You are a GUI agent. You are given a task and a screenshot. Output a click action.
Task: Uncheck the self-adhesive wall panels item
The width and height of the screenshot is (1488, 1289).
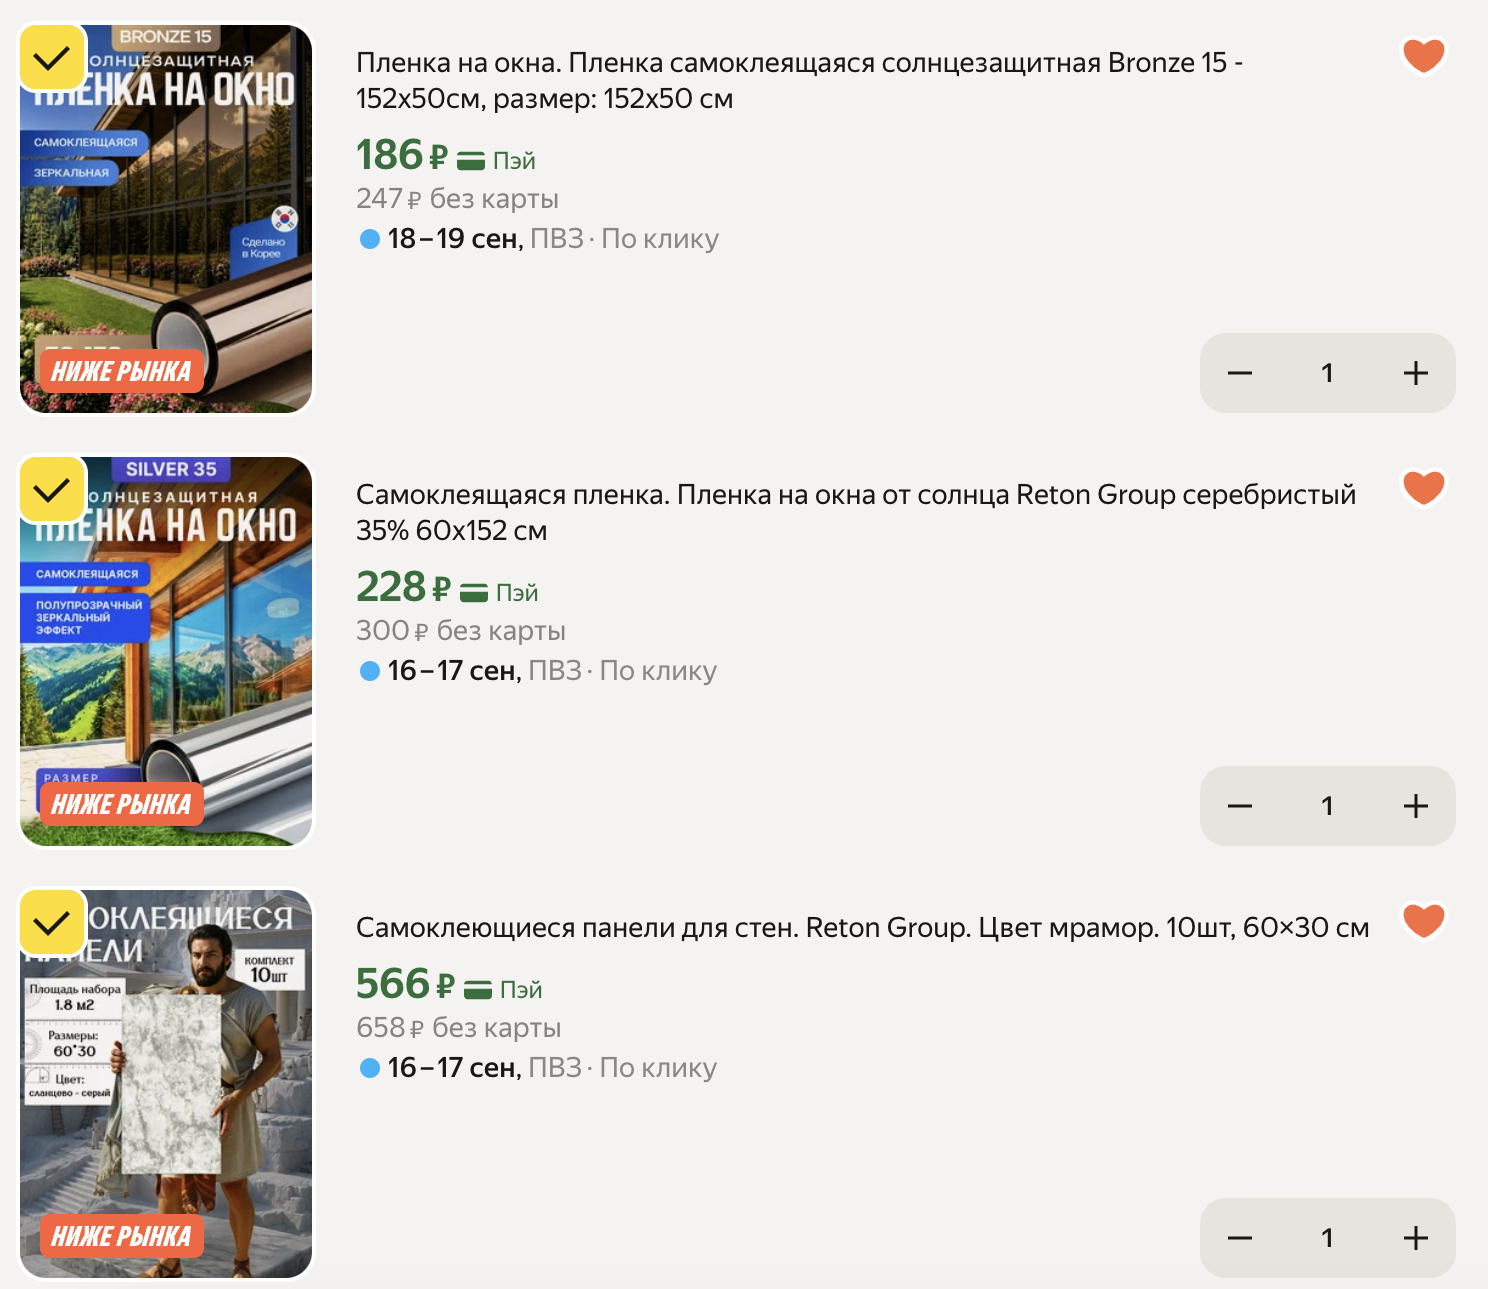(x=52, y=921)
